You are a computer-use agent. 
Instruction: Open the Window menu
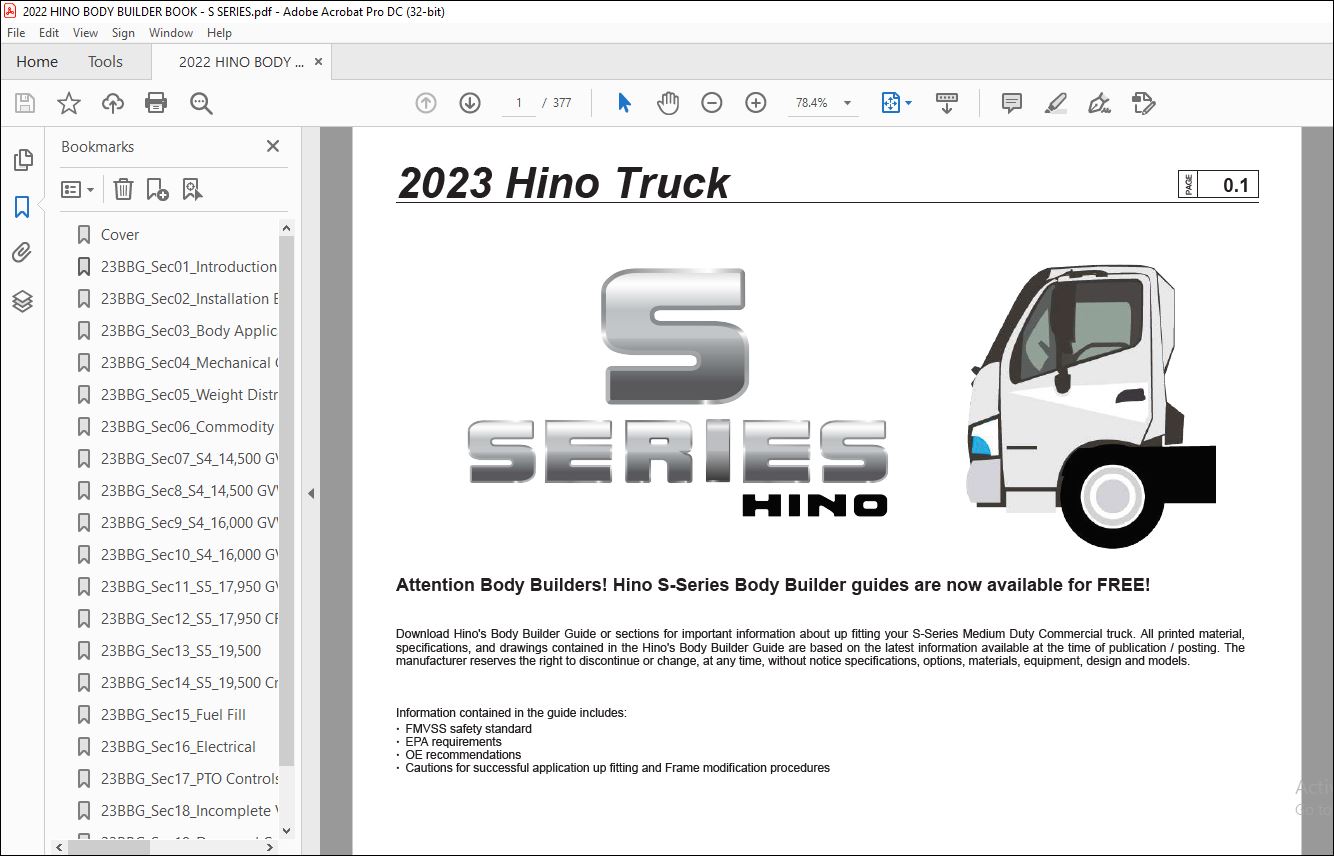(x=171, y=33)
